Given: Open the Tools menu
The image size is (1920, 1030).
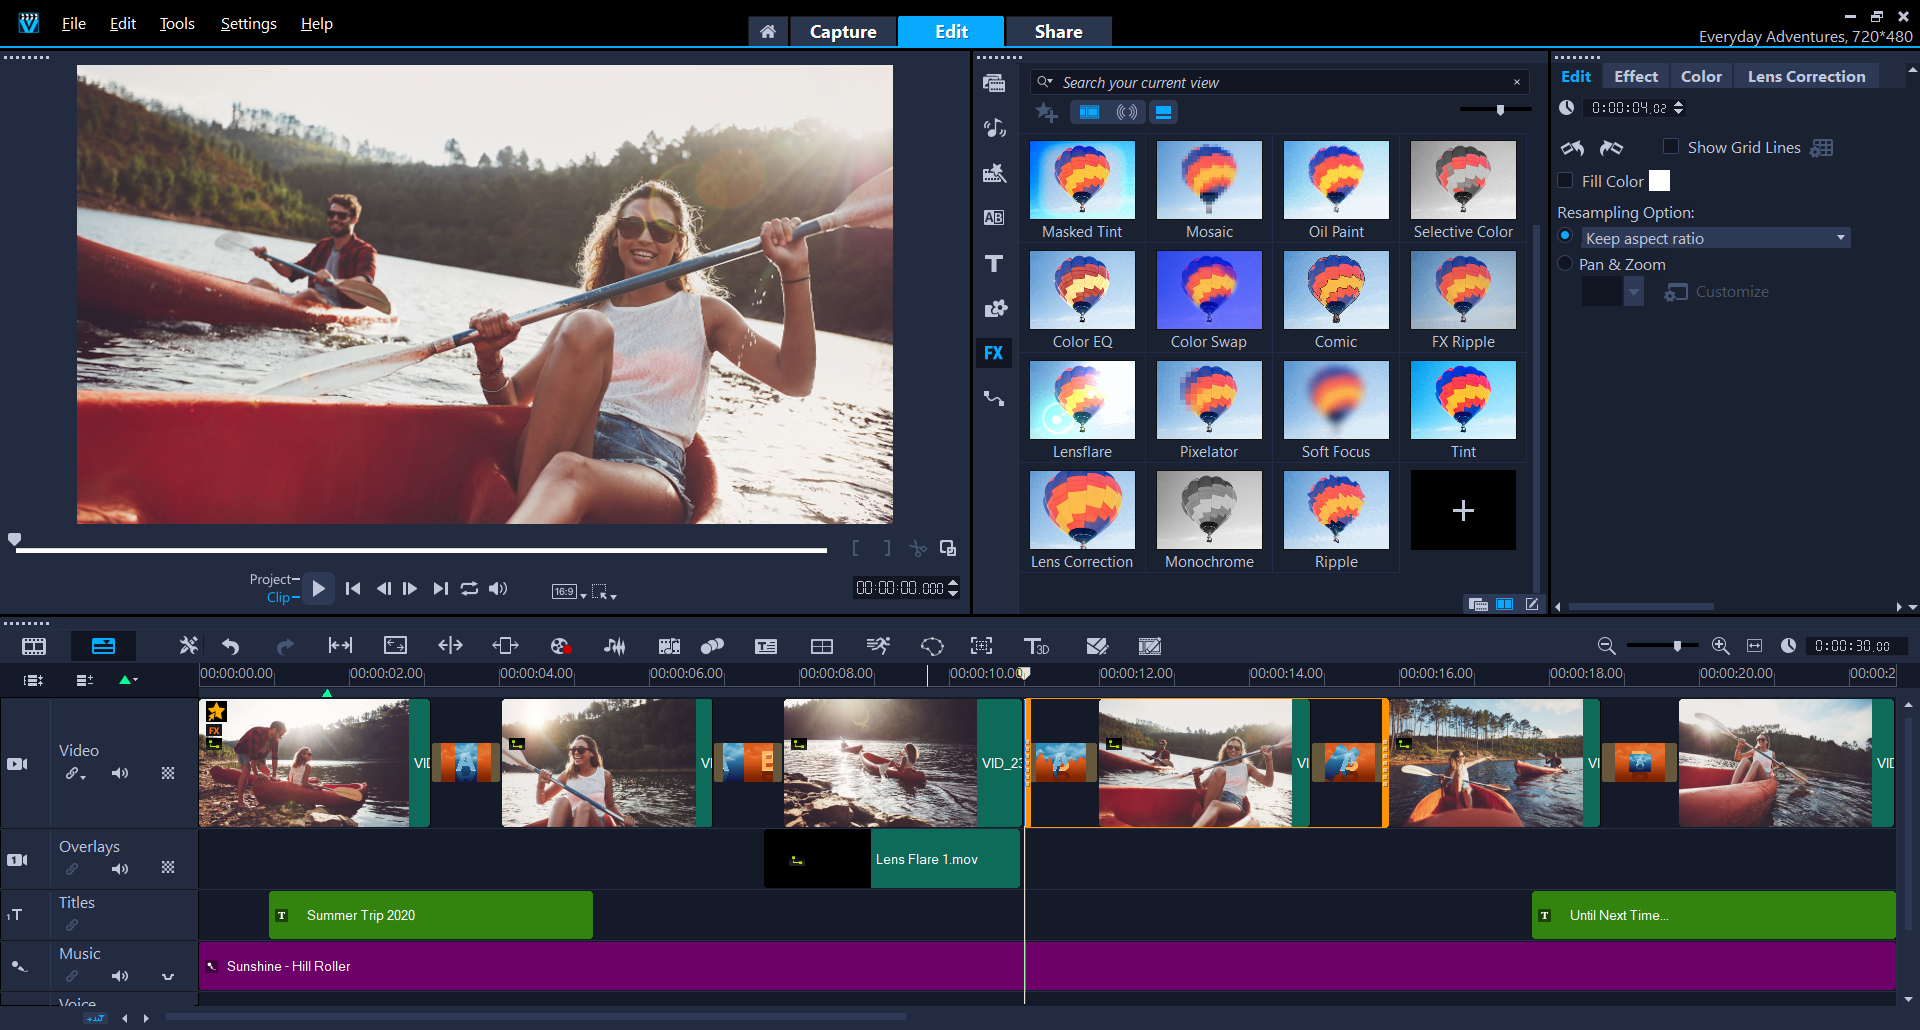Looking at the screenshot, I should tap(177, 24).
